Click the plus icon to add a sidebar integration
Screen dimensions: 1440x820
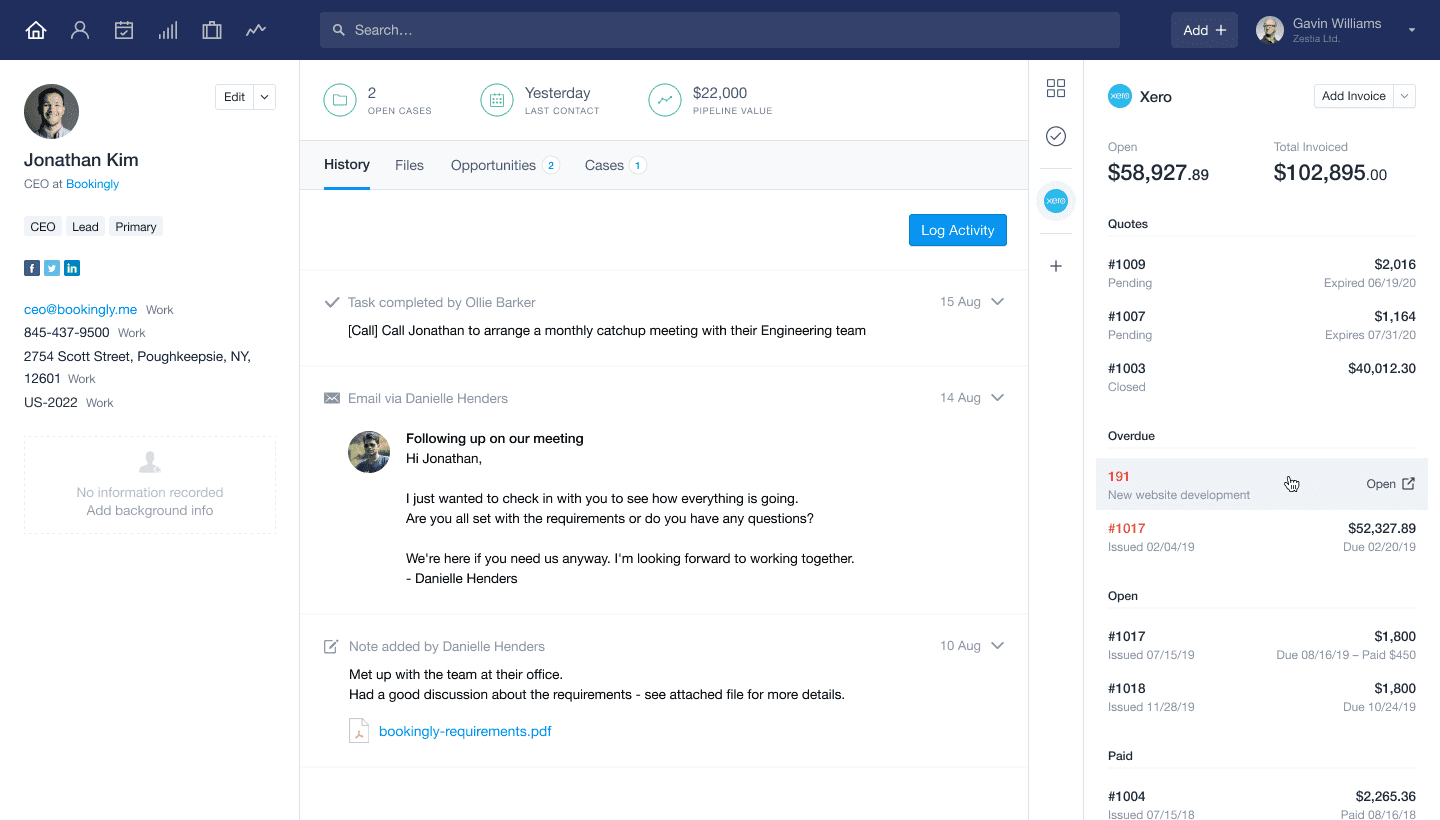click(x=1056, y=266)
